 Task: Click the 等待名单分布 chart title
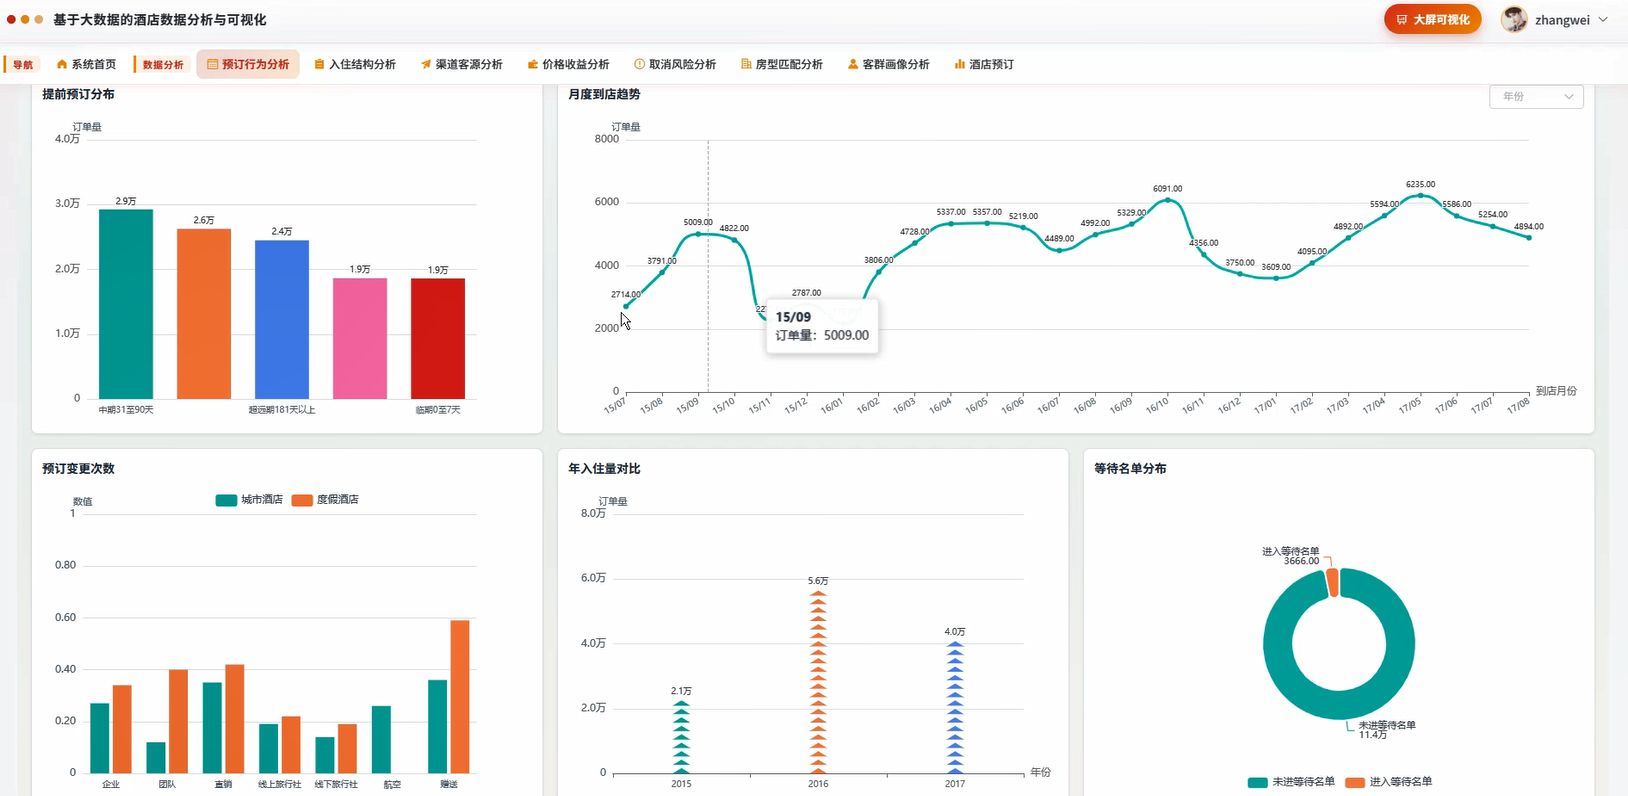click(x=1130, y=469)
